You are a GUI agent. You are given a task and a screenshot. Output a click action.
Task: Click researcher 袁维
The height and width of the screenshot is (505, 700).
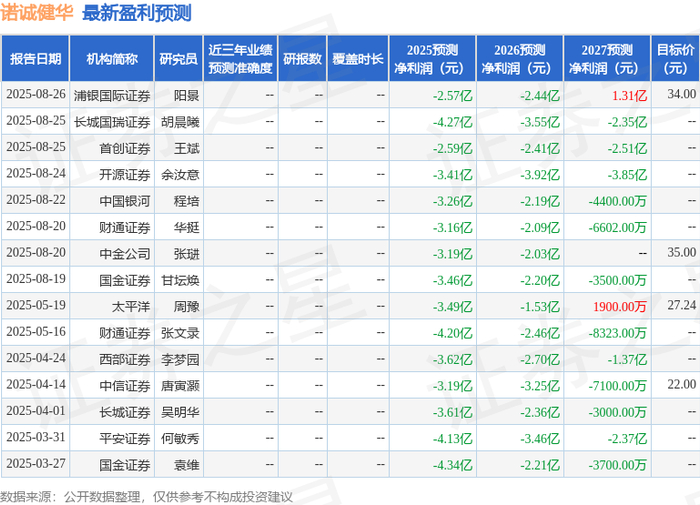(187, 464)
